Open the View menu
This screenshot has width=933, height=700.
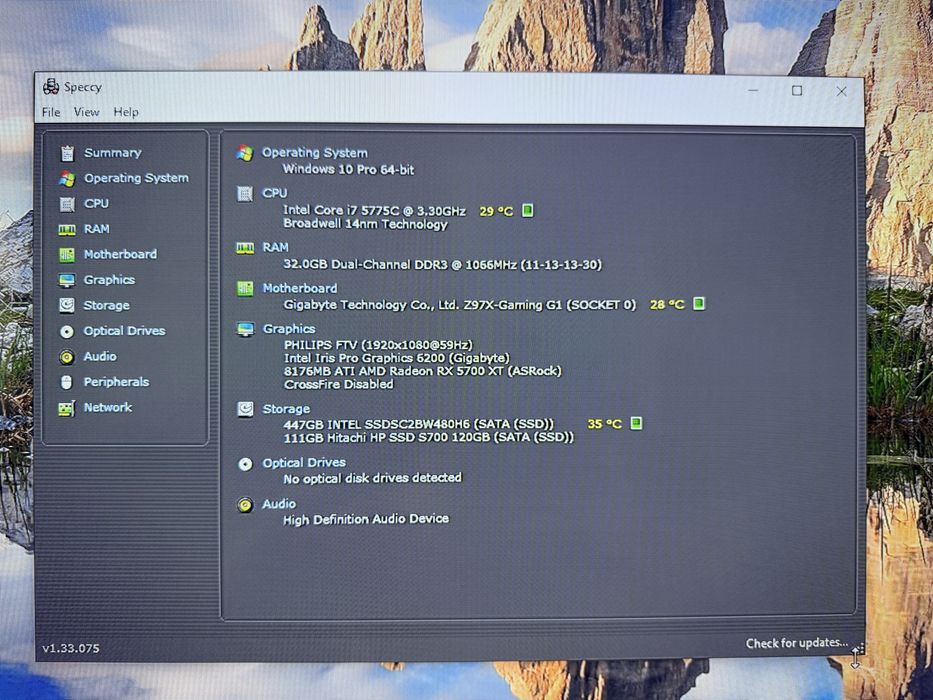point(87,112)
